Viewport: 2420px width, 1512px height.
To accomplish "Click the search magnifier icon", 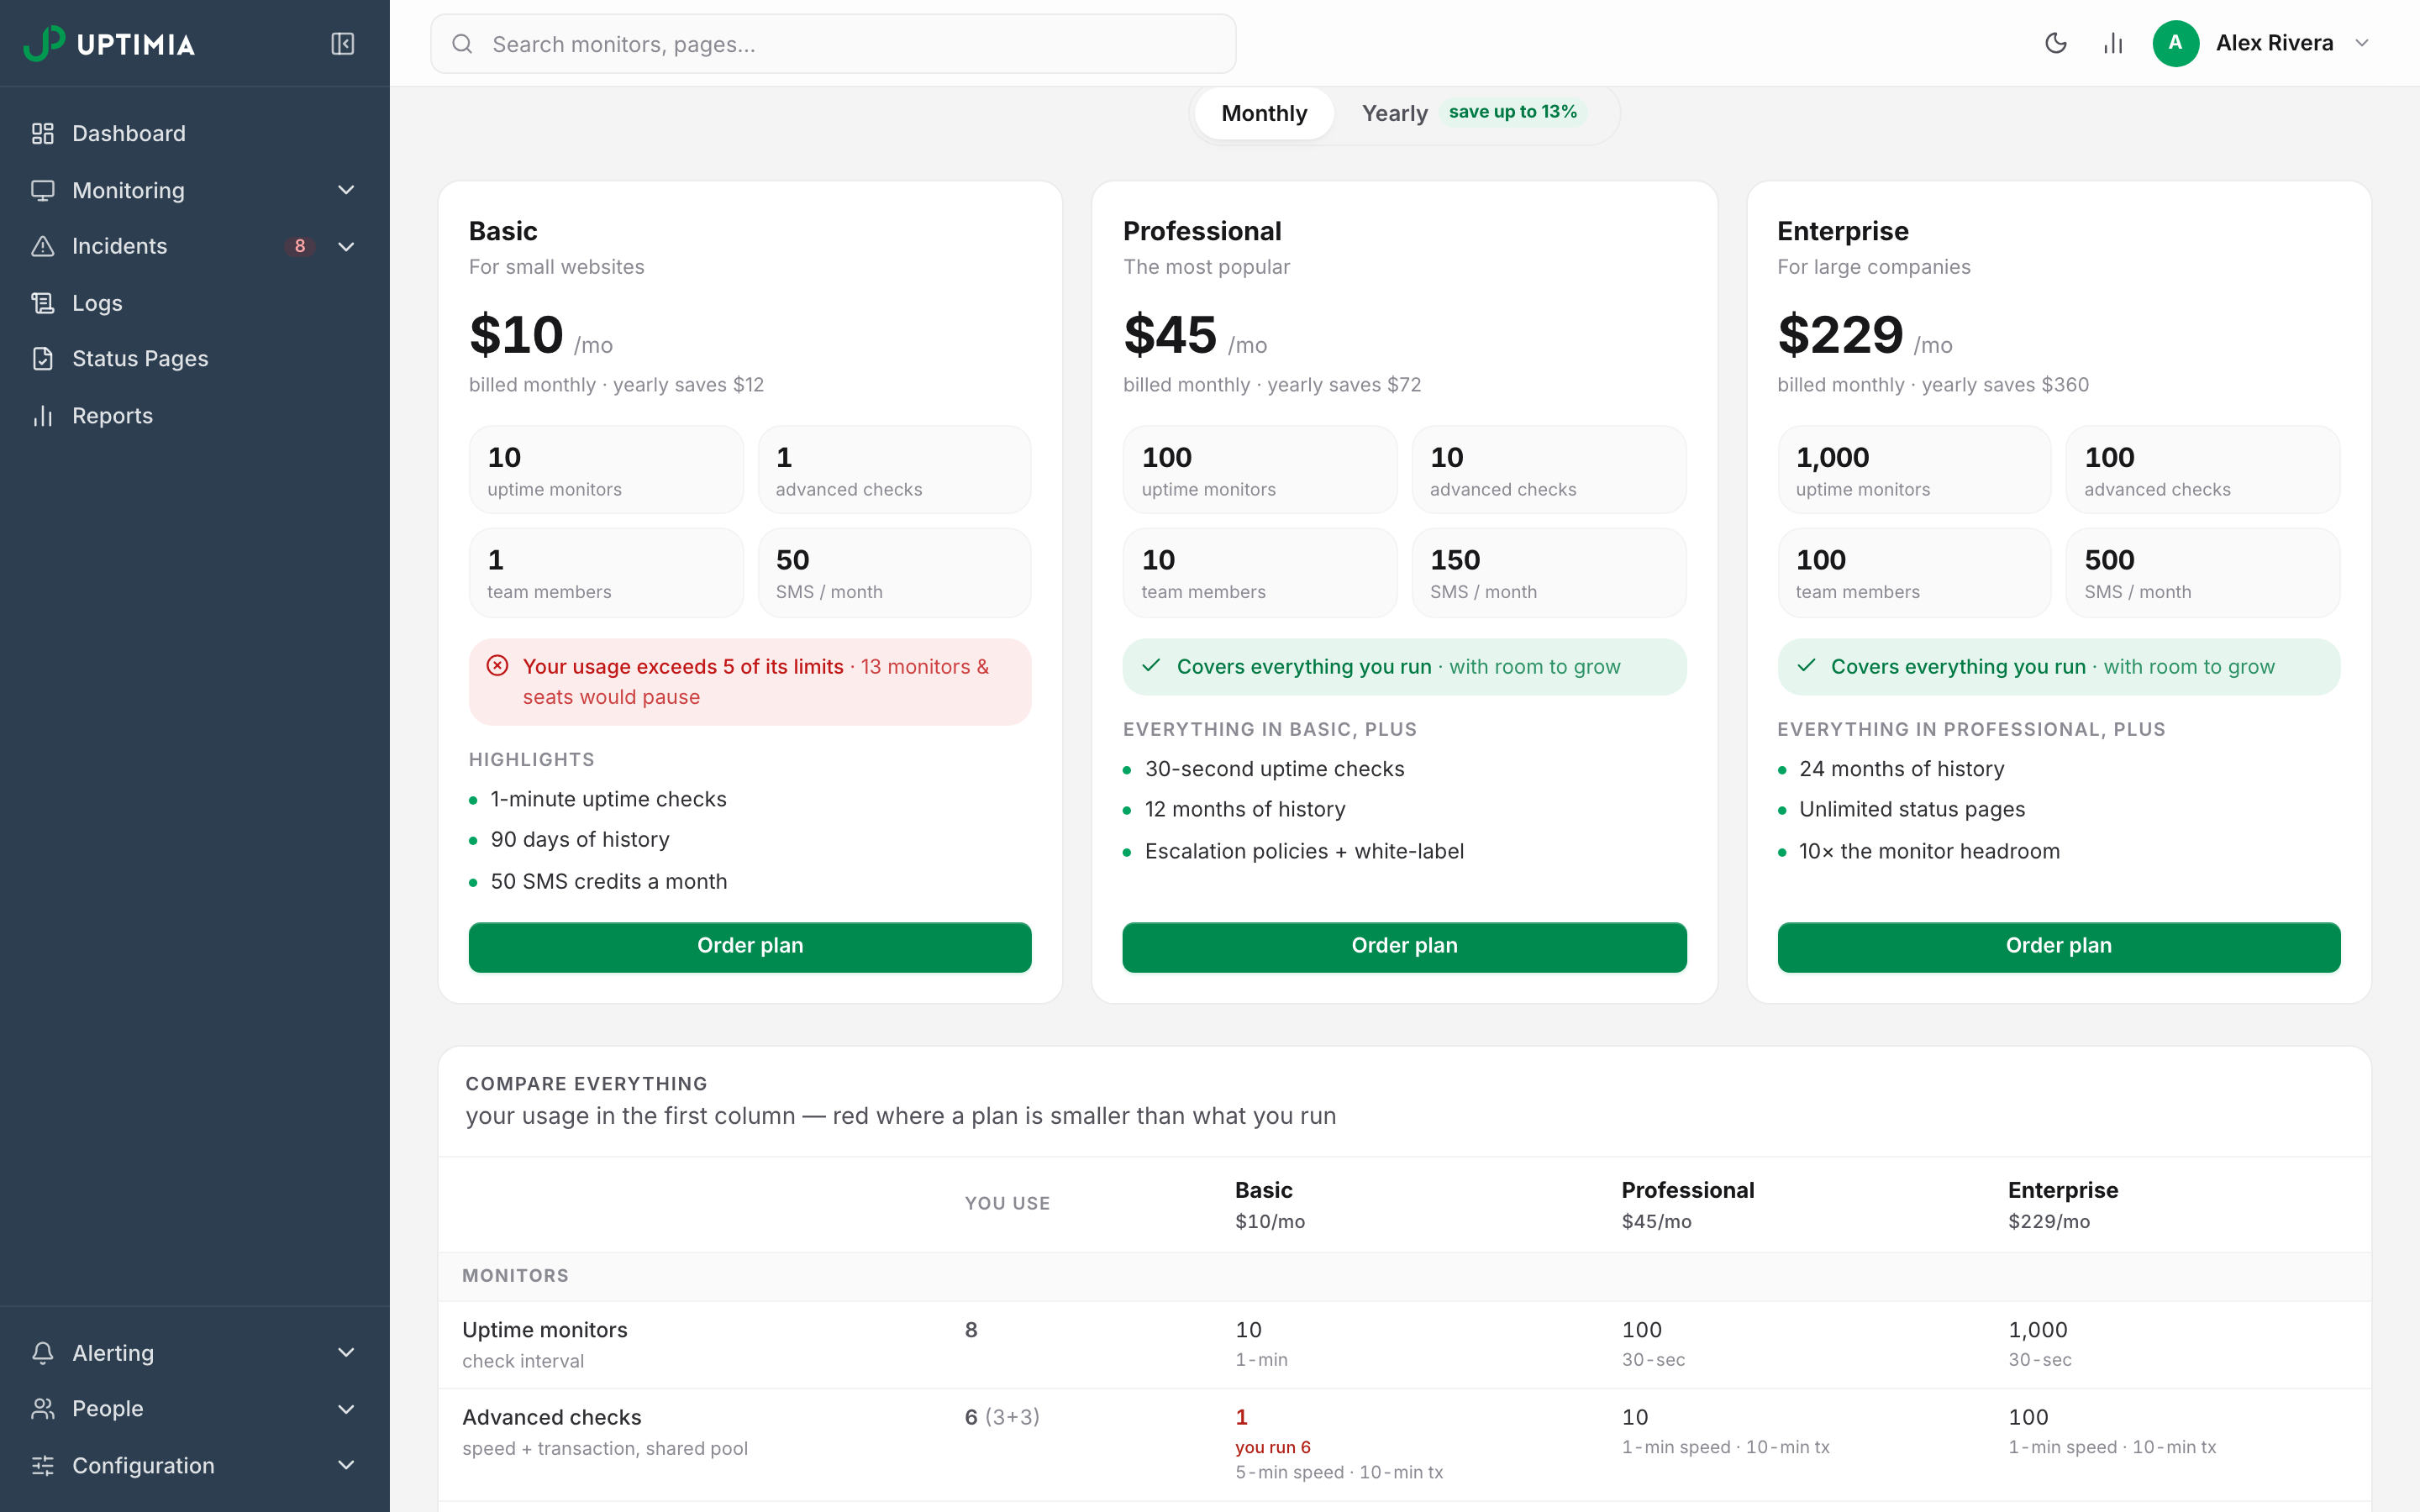I will [x=461, y=44].
